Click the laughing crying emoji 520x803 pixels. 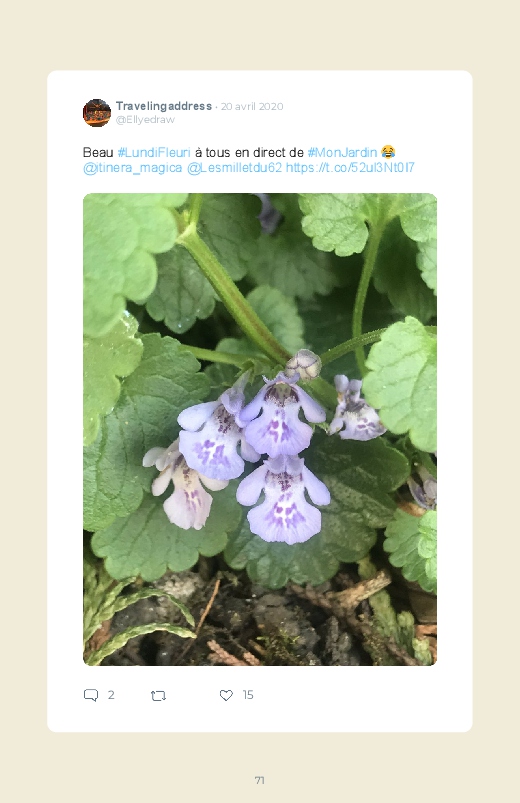pyautogui.click(x=388, y=152)
